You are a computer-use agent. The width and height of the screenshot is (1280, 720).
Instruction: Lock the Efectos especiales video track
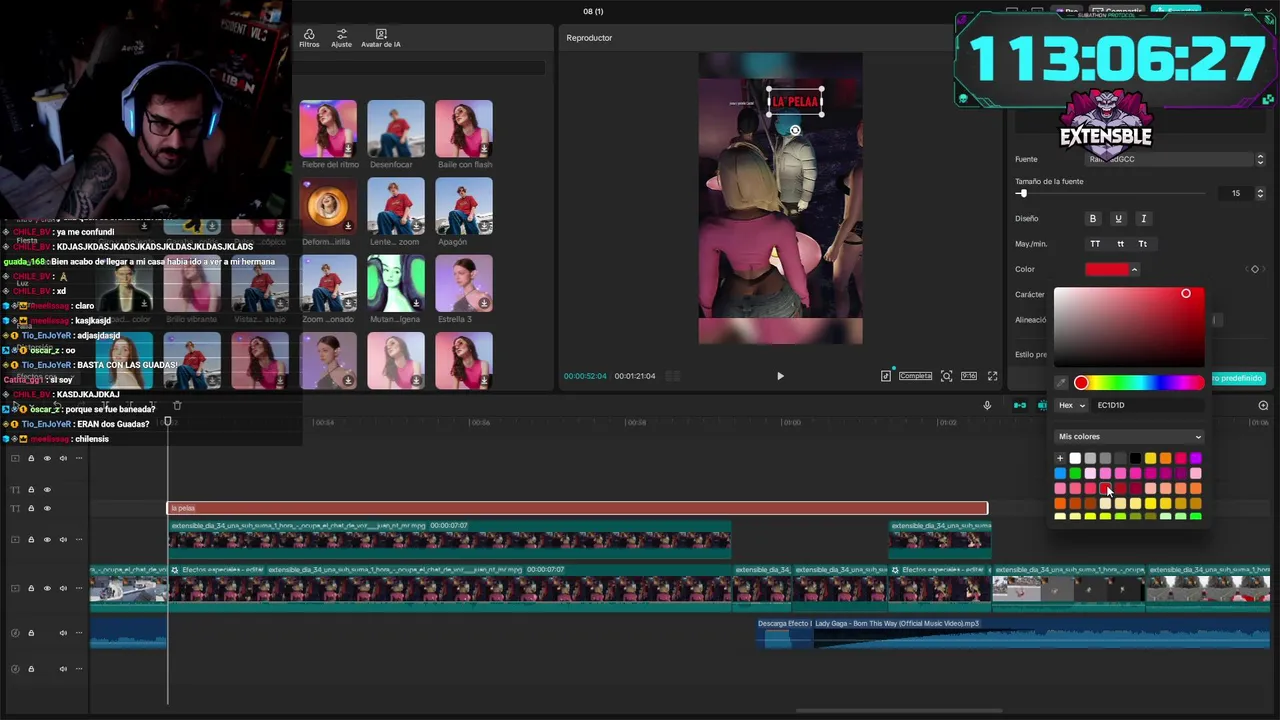tap(31, 588)
